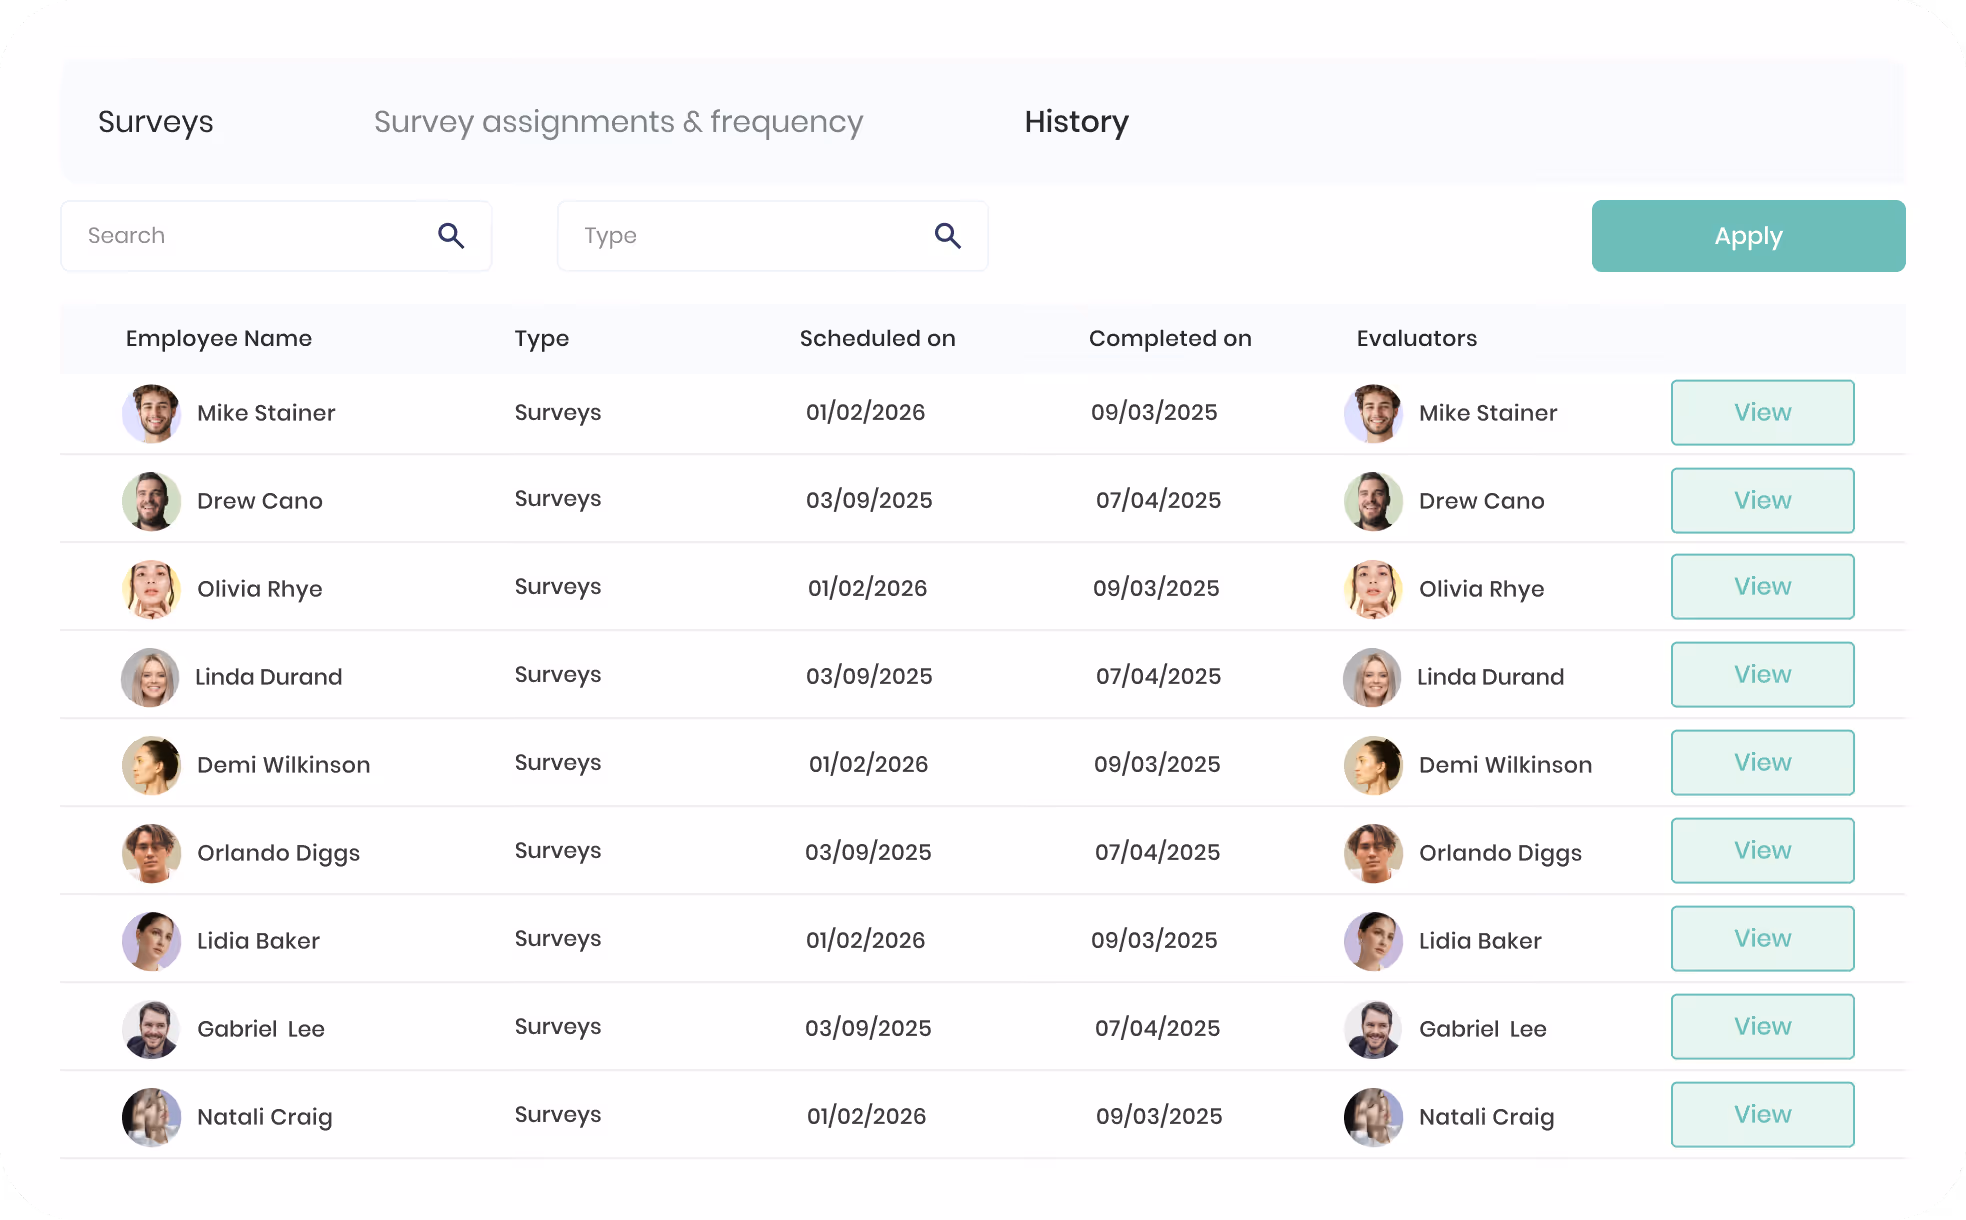
Task: Select employee name Orlando Diggs
Action: click(x=279, y=853)
